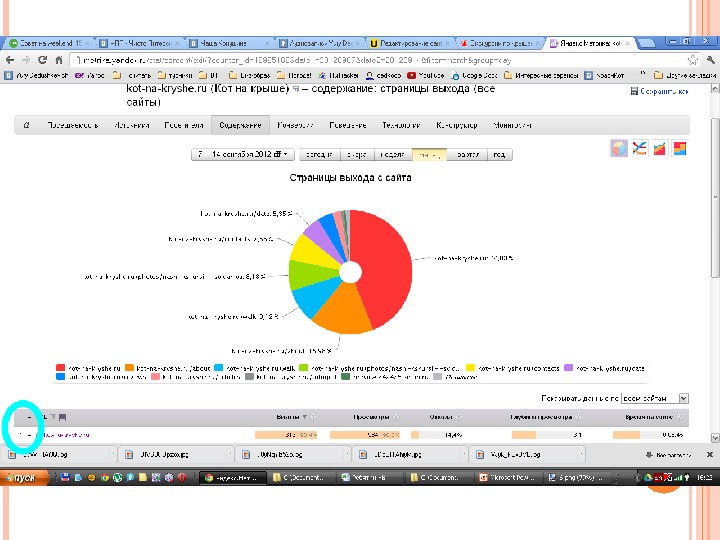This screenshot has width=720, height=540.
Task: Click the help icon next to Глубина просмотра
Action: click(x=578, y=417)
